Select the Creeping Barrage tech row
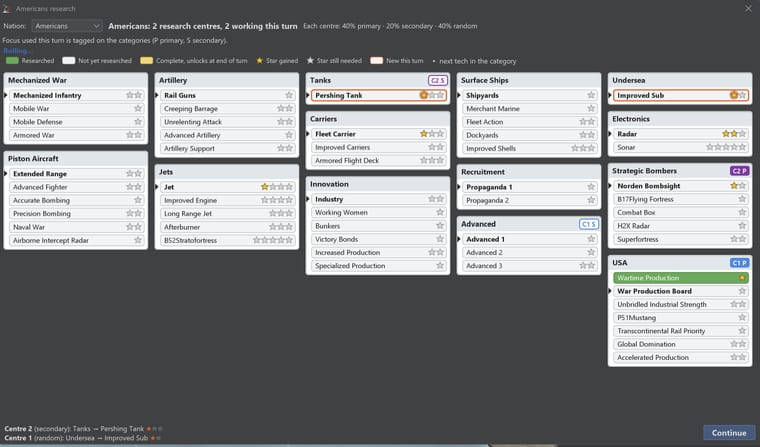 point(227,109)
